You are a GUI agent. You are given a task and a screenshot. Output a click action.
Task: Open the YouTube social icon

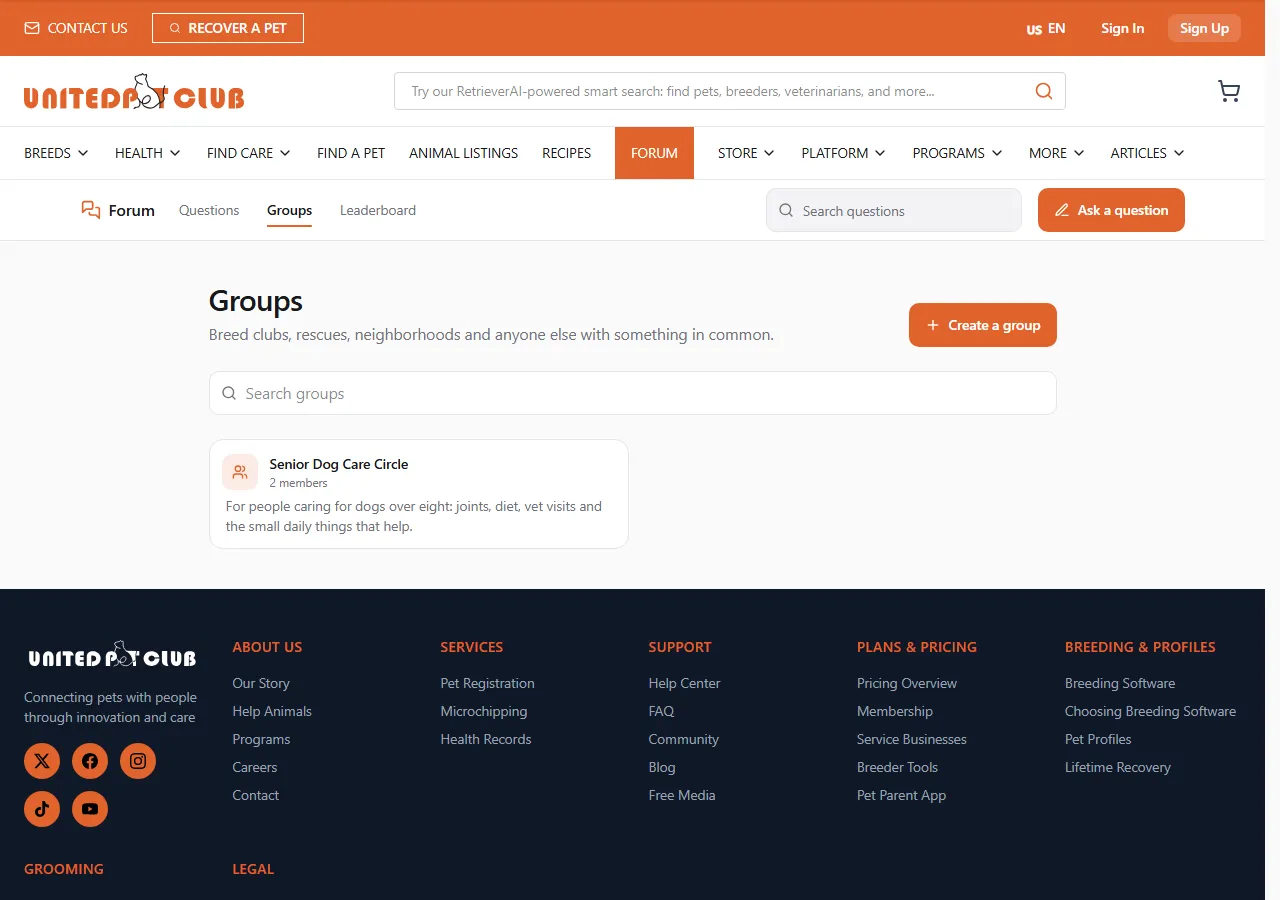click(x=90, y=809)
